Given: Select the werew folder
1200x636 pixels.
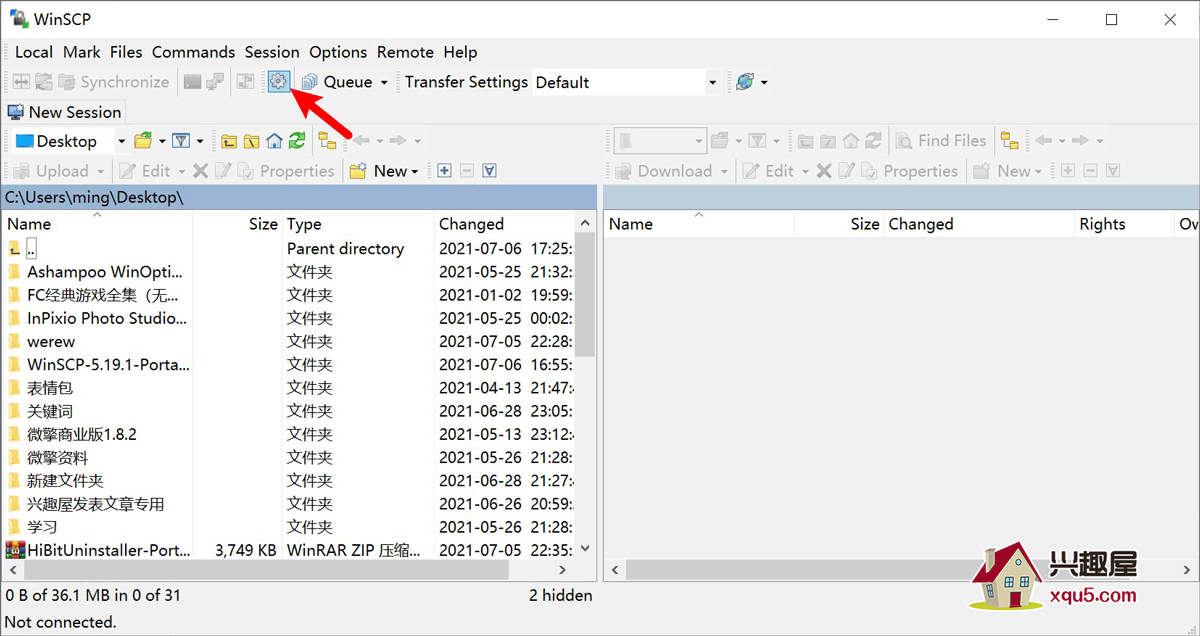Looking at the screenshot, I should [x=51, y=341].
